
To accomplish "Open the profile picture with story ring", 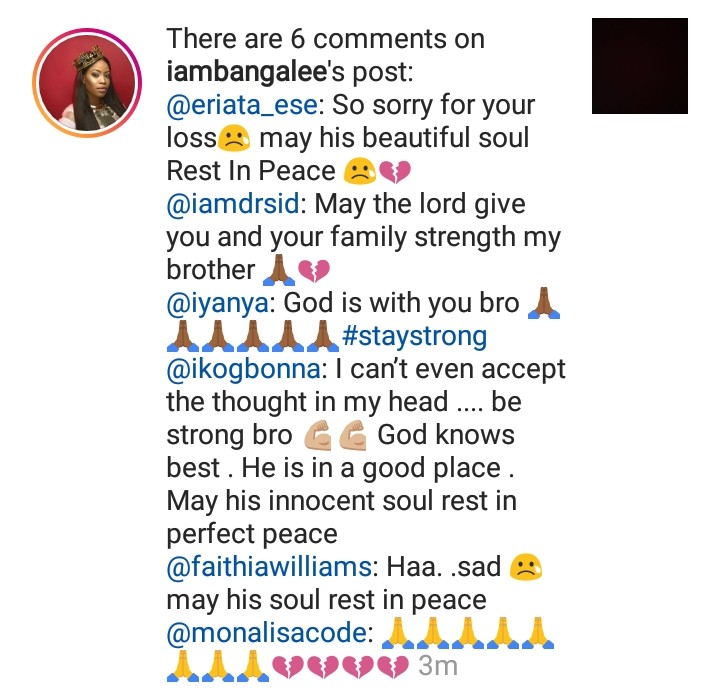I will point(87,83).
